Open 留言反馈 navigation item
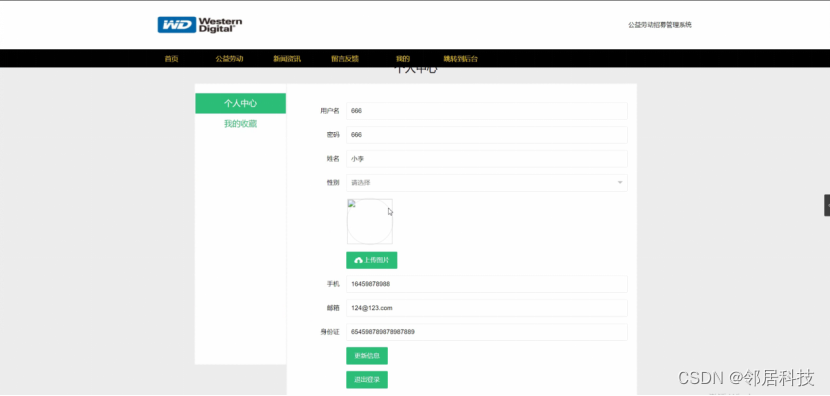Viewport: 830px width, 396px height. (x=345, y=59)
